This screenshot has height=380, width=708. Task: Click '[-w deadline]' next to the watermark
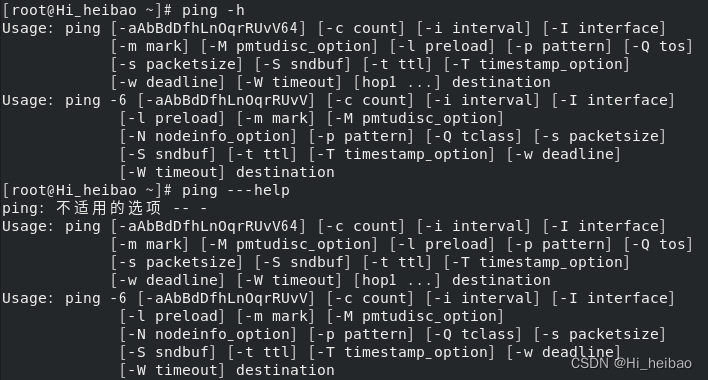pos(564,352)
